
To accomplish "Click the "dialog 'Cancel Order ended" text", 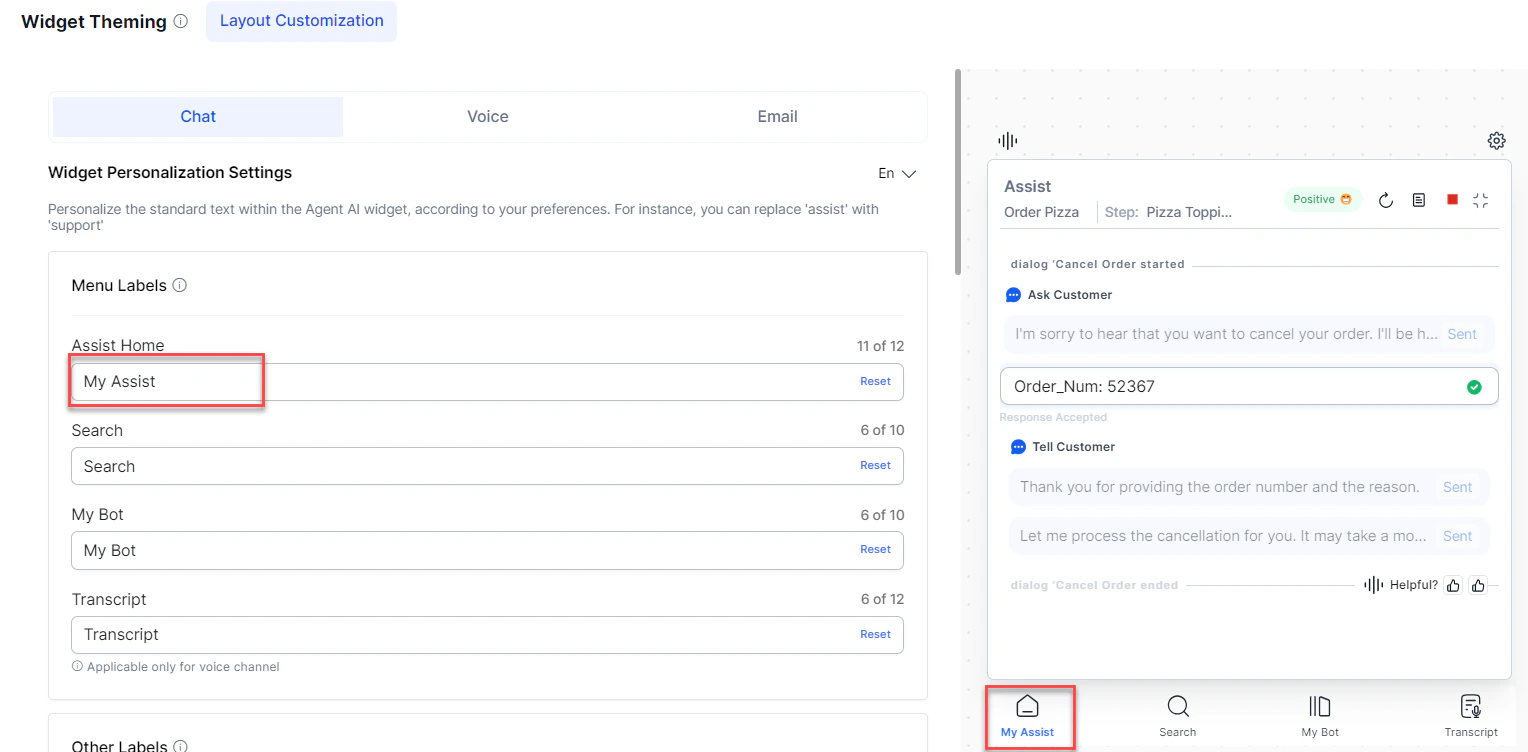I will (x=1094, y=585).
